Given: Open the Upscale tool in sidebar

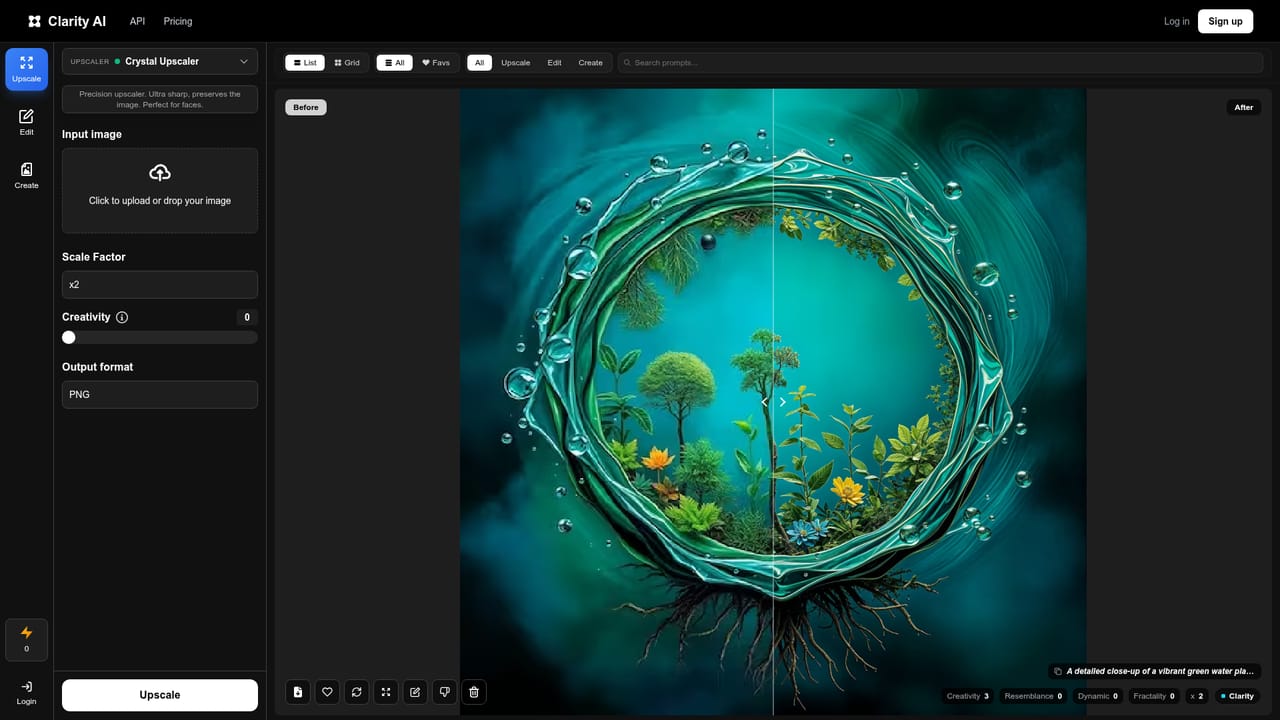Looking at the screenshot, I should coord(26,69).
